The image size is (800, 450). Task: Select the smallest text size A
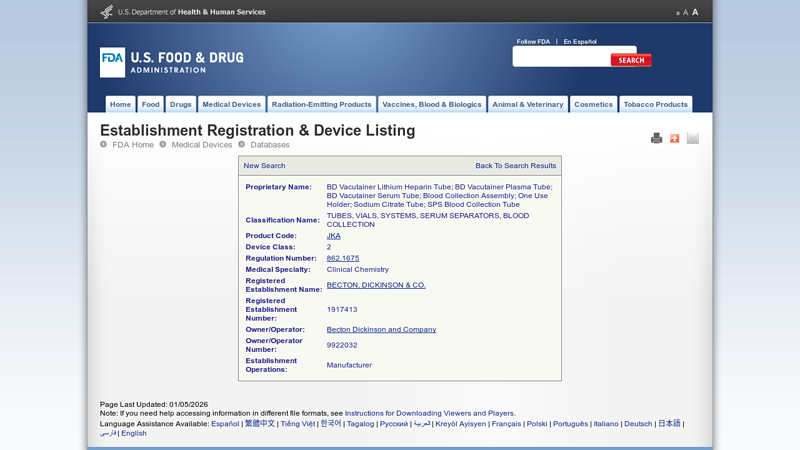pos(678,13)
